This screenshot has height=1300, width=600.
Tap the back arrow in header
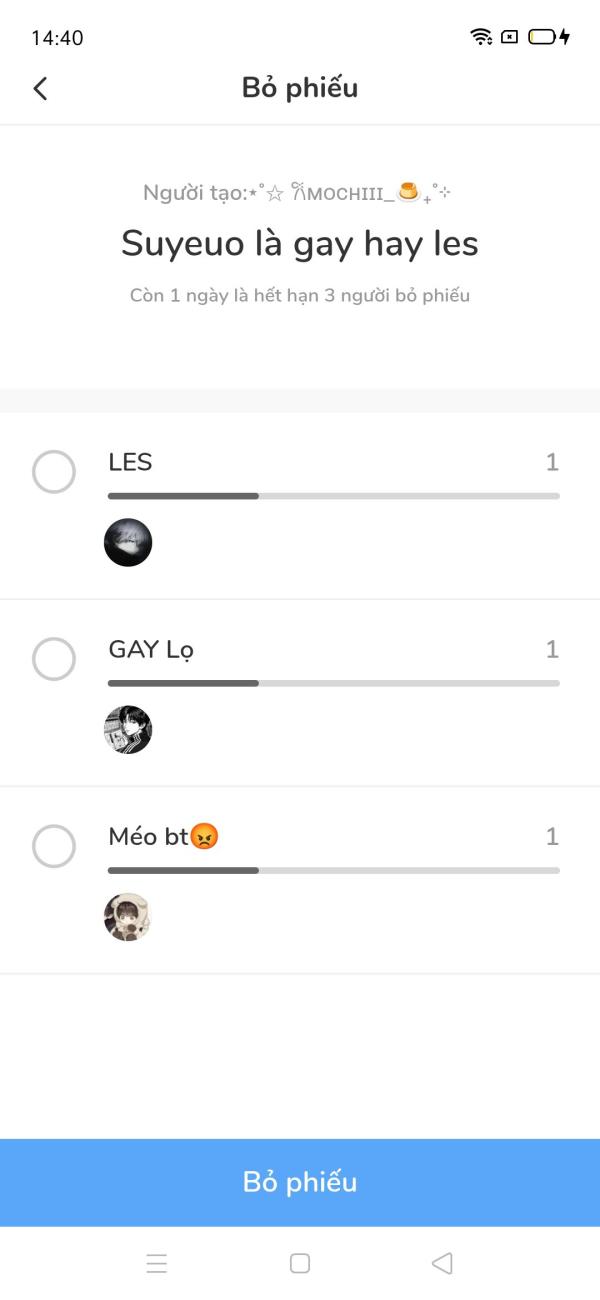pos(40,88)
